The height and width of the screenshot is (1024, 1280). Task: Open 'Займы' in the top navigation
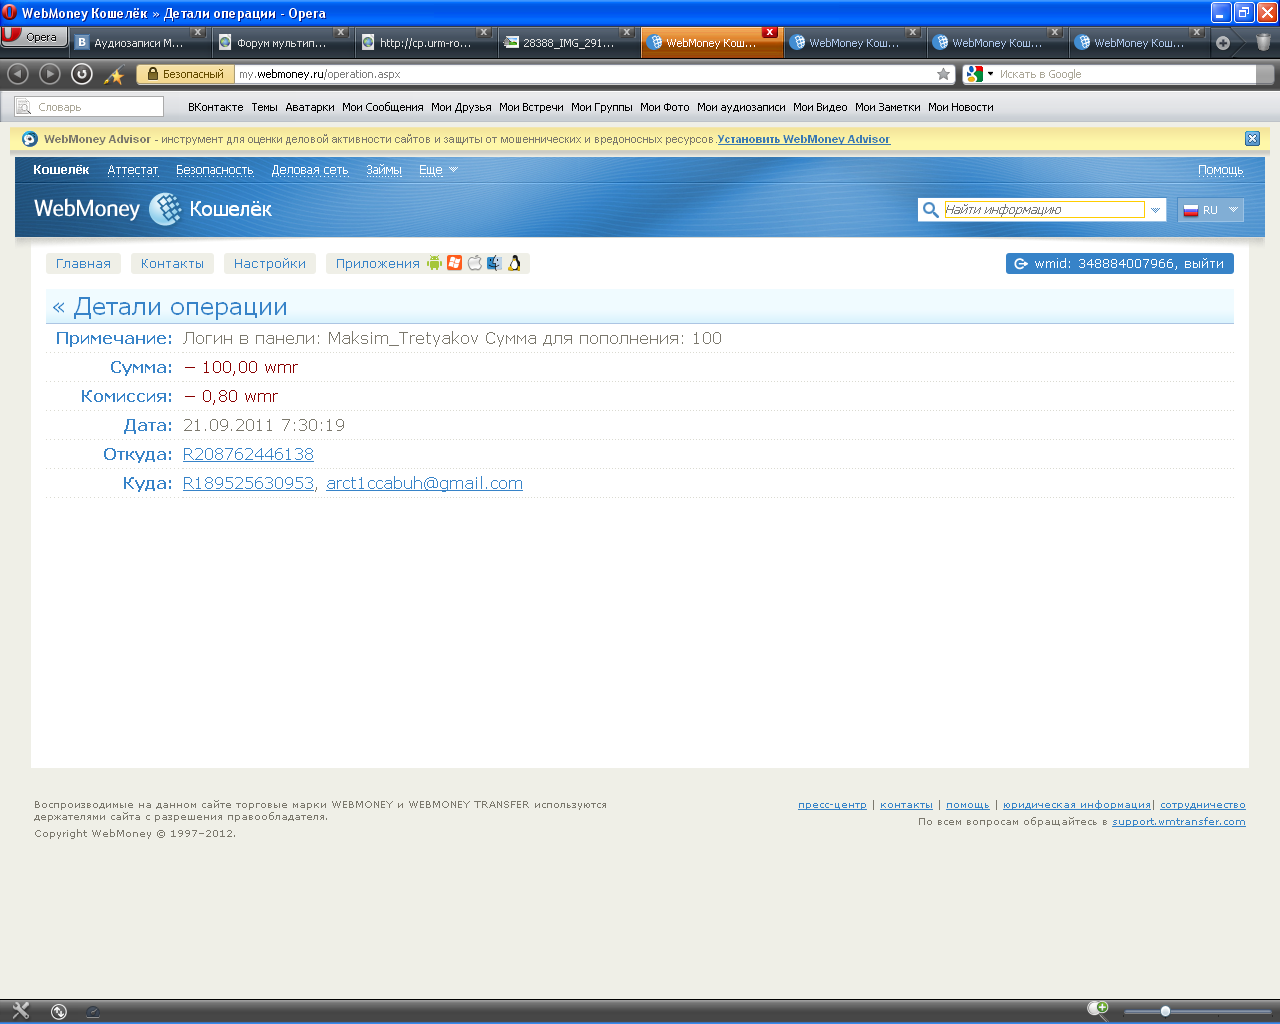(x=384, y=170)
